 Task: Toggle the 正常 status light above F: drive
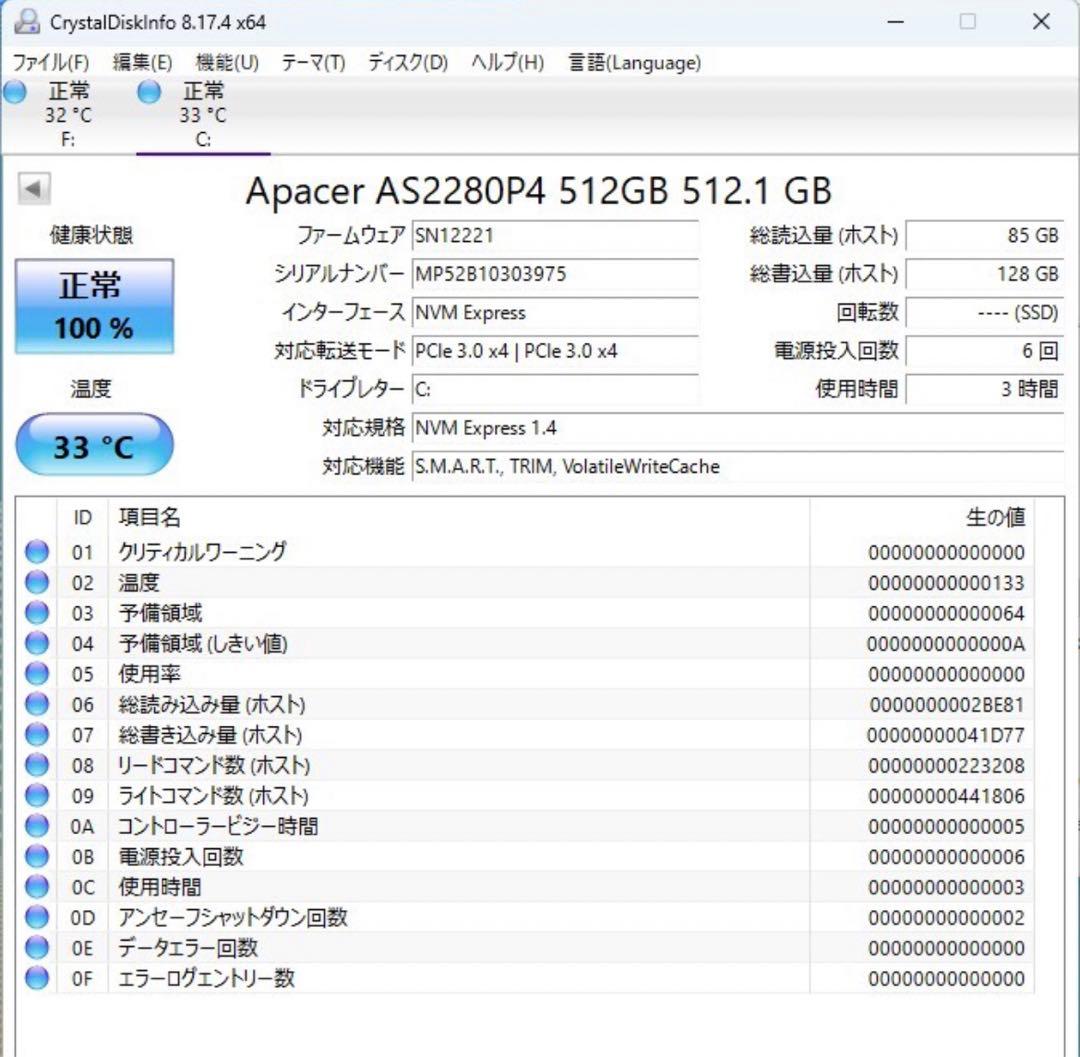14,91
